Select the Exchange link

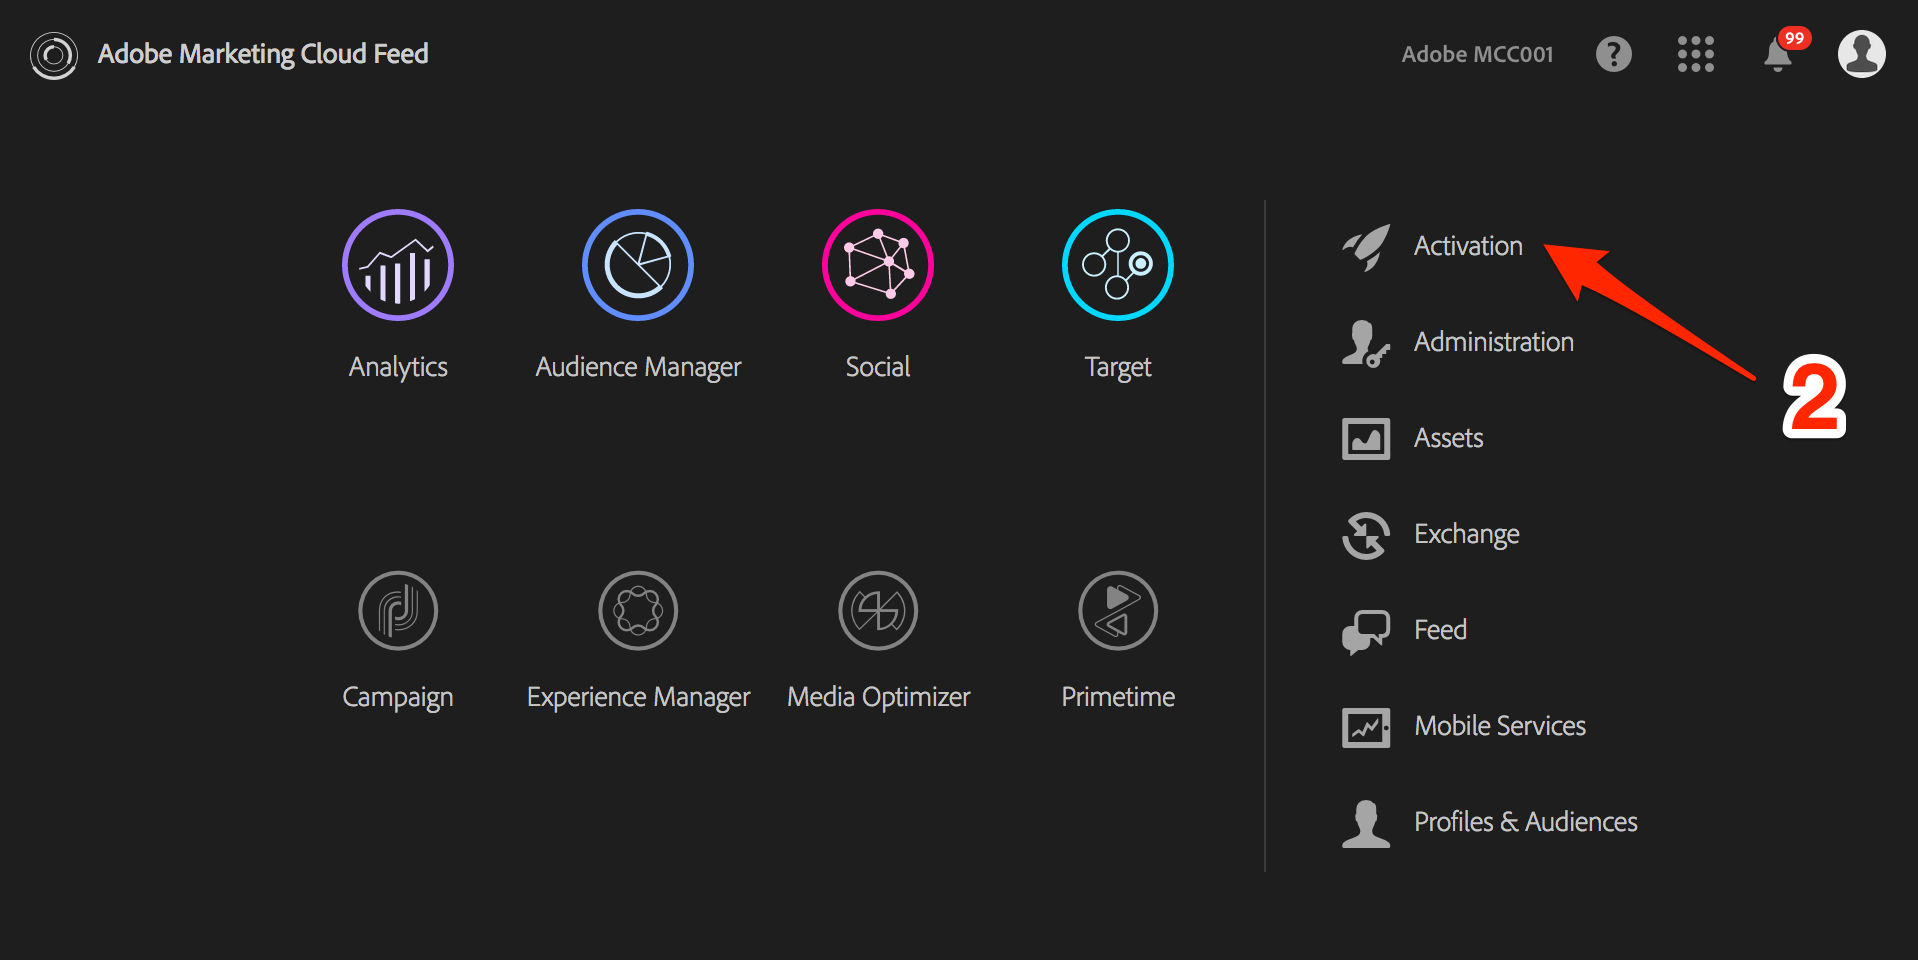click(x=1467, y=535)
